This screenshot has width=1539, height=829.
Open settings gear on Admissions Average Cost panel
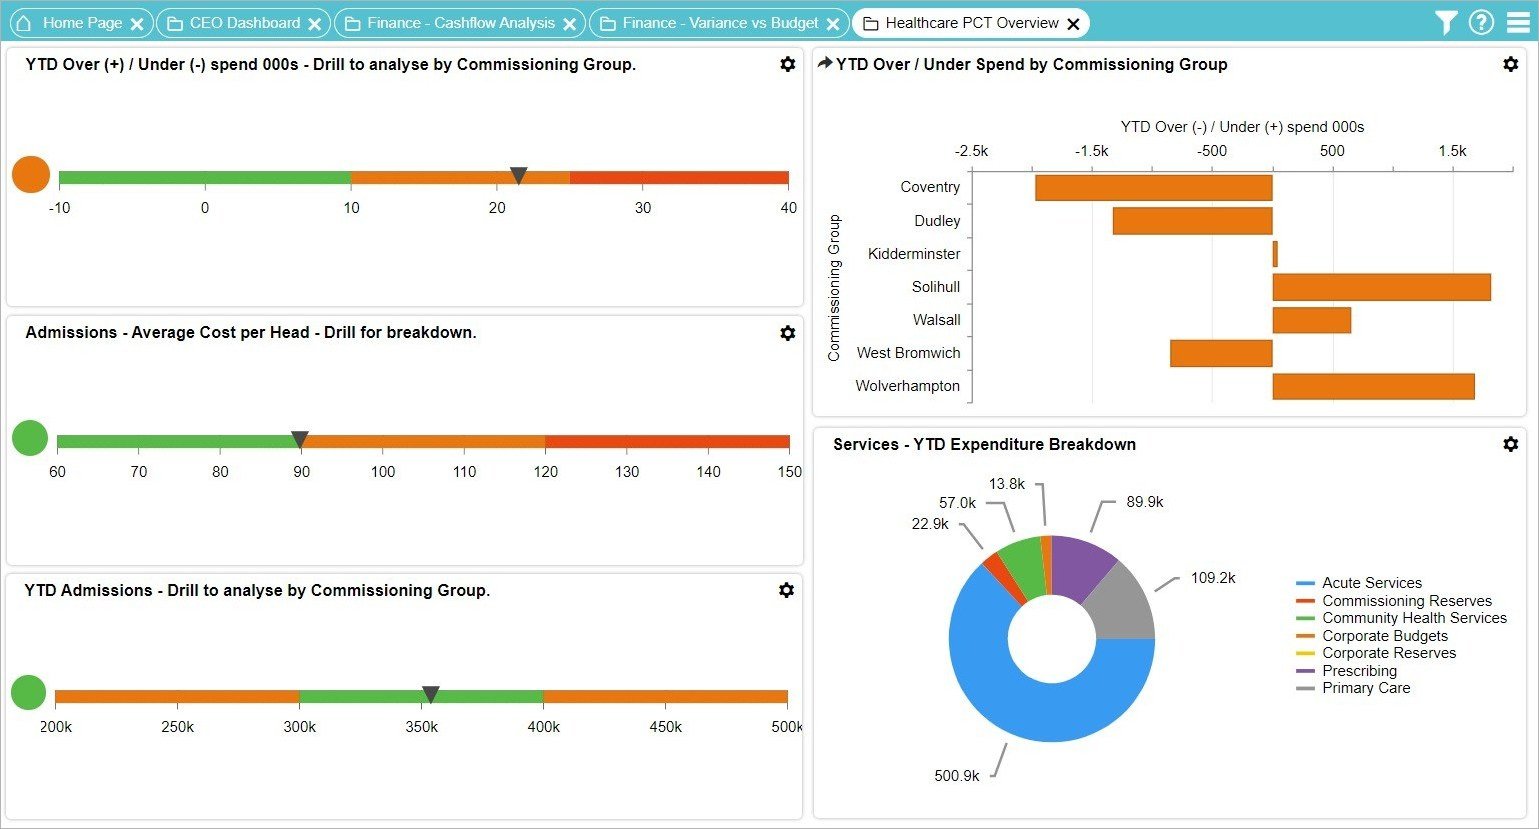point(787,332)
